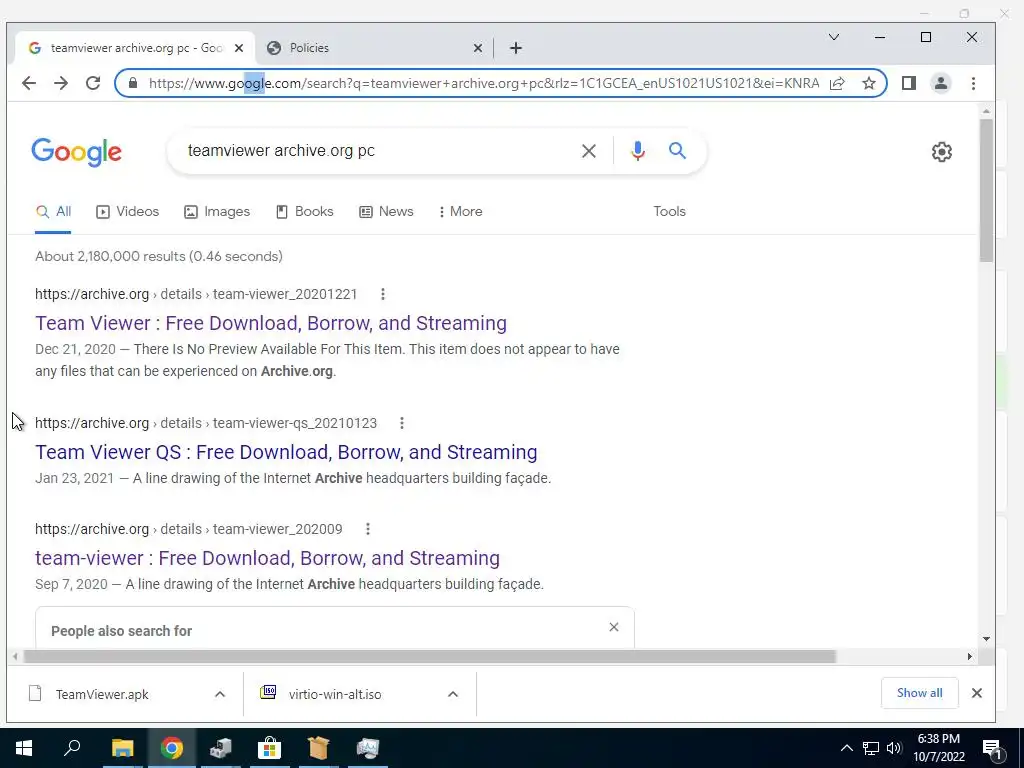Open the tab search dropdown arrow
The height and width of the screenshot is (768, 1024).
click(834, 37)
